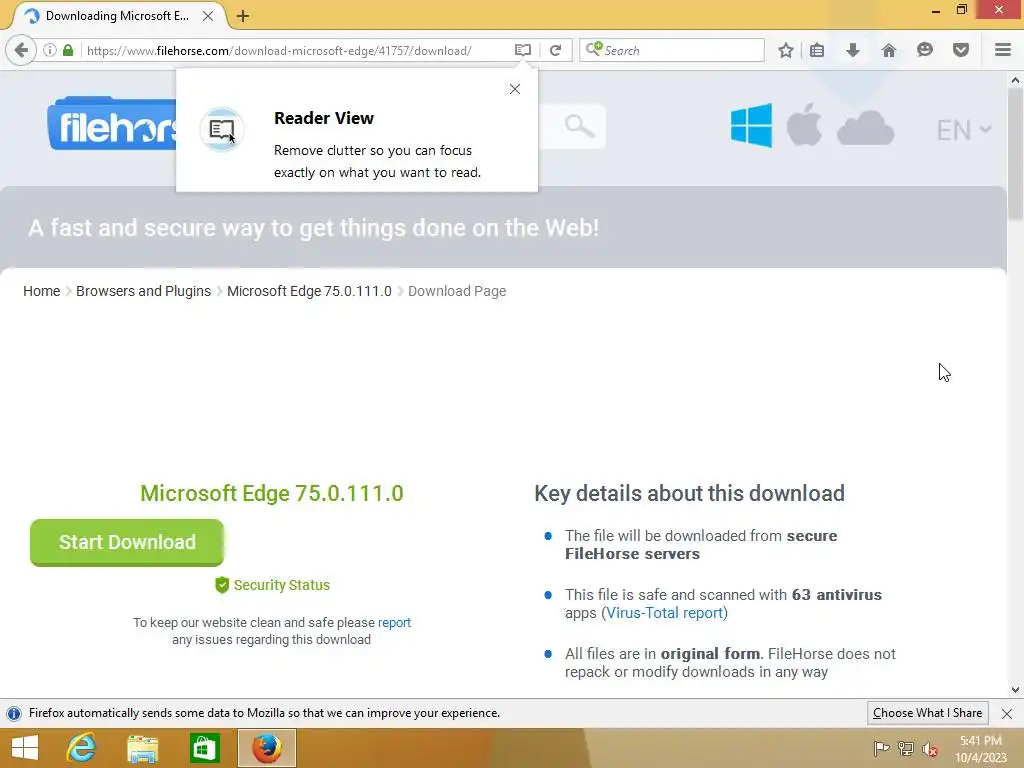This screenshot has width=1024, height=768.
Task: Open the Virus-Total report link
Action: [665, 613]
